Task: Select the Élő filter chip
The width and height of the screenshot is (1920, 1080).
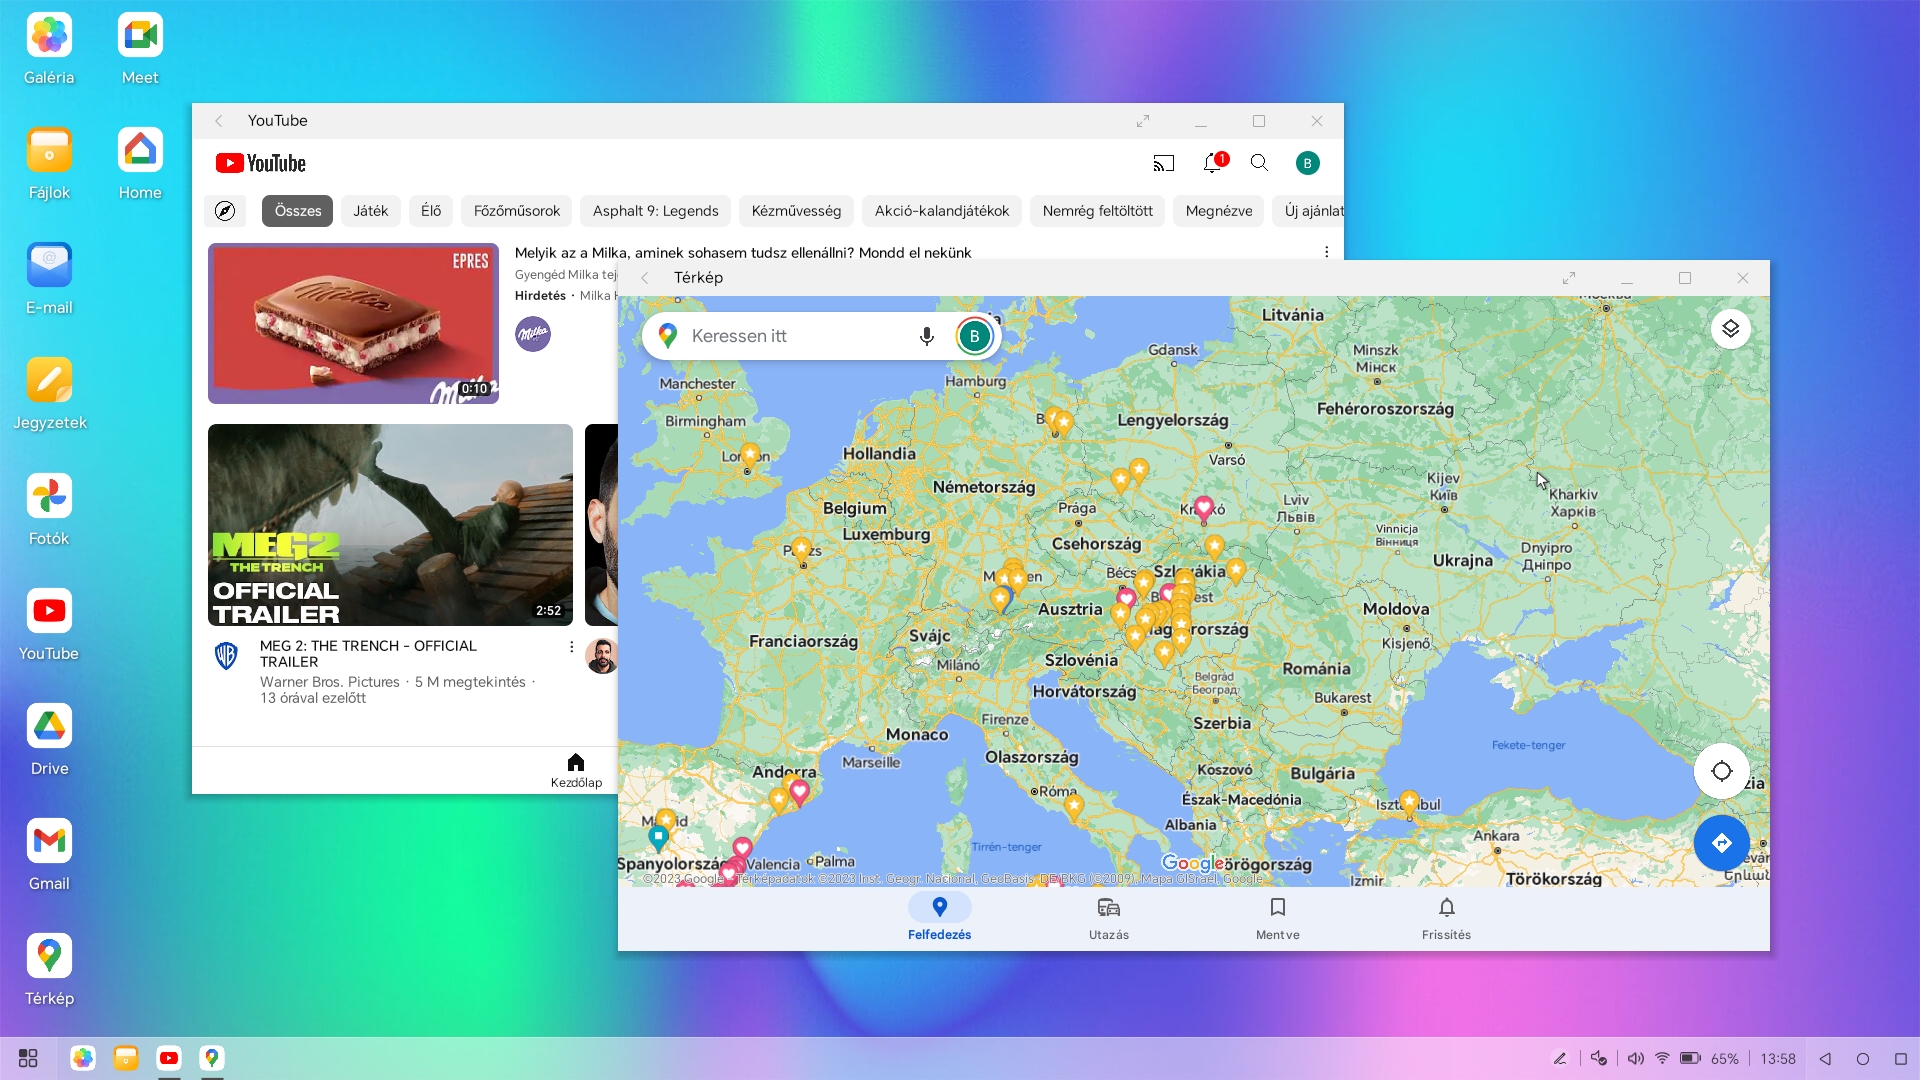Action: tap(431, 211)
